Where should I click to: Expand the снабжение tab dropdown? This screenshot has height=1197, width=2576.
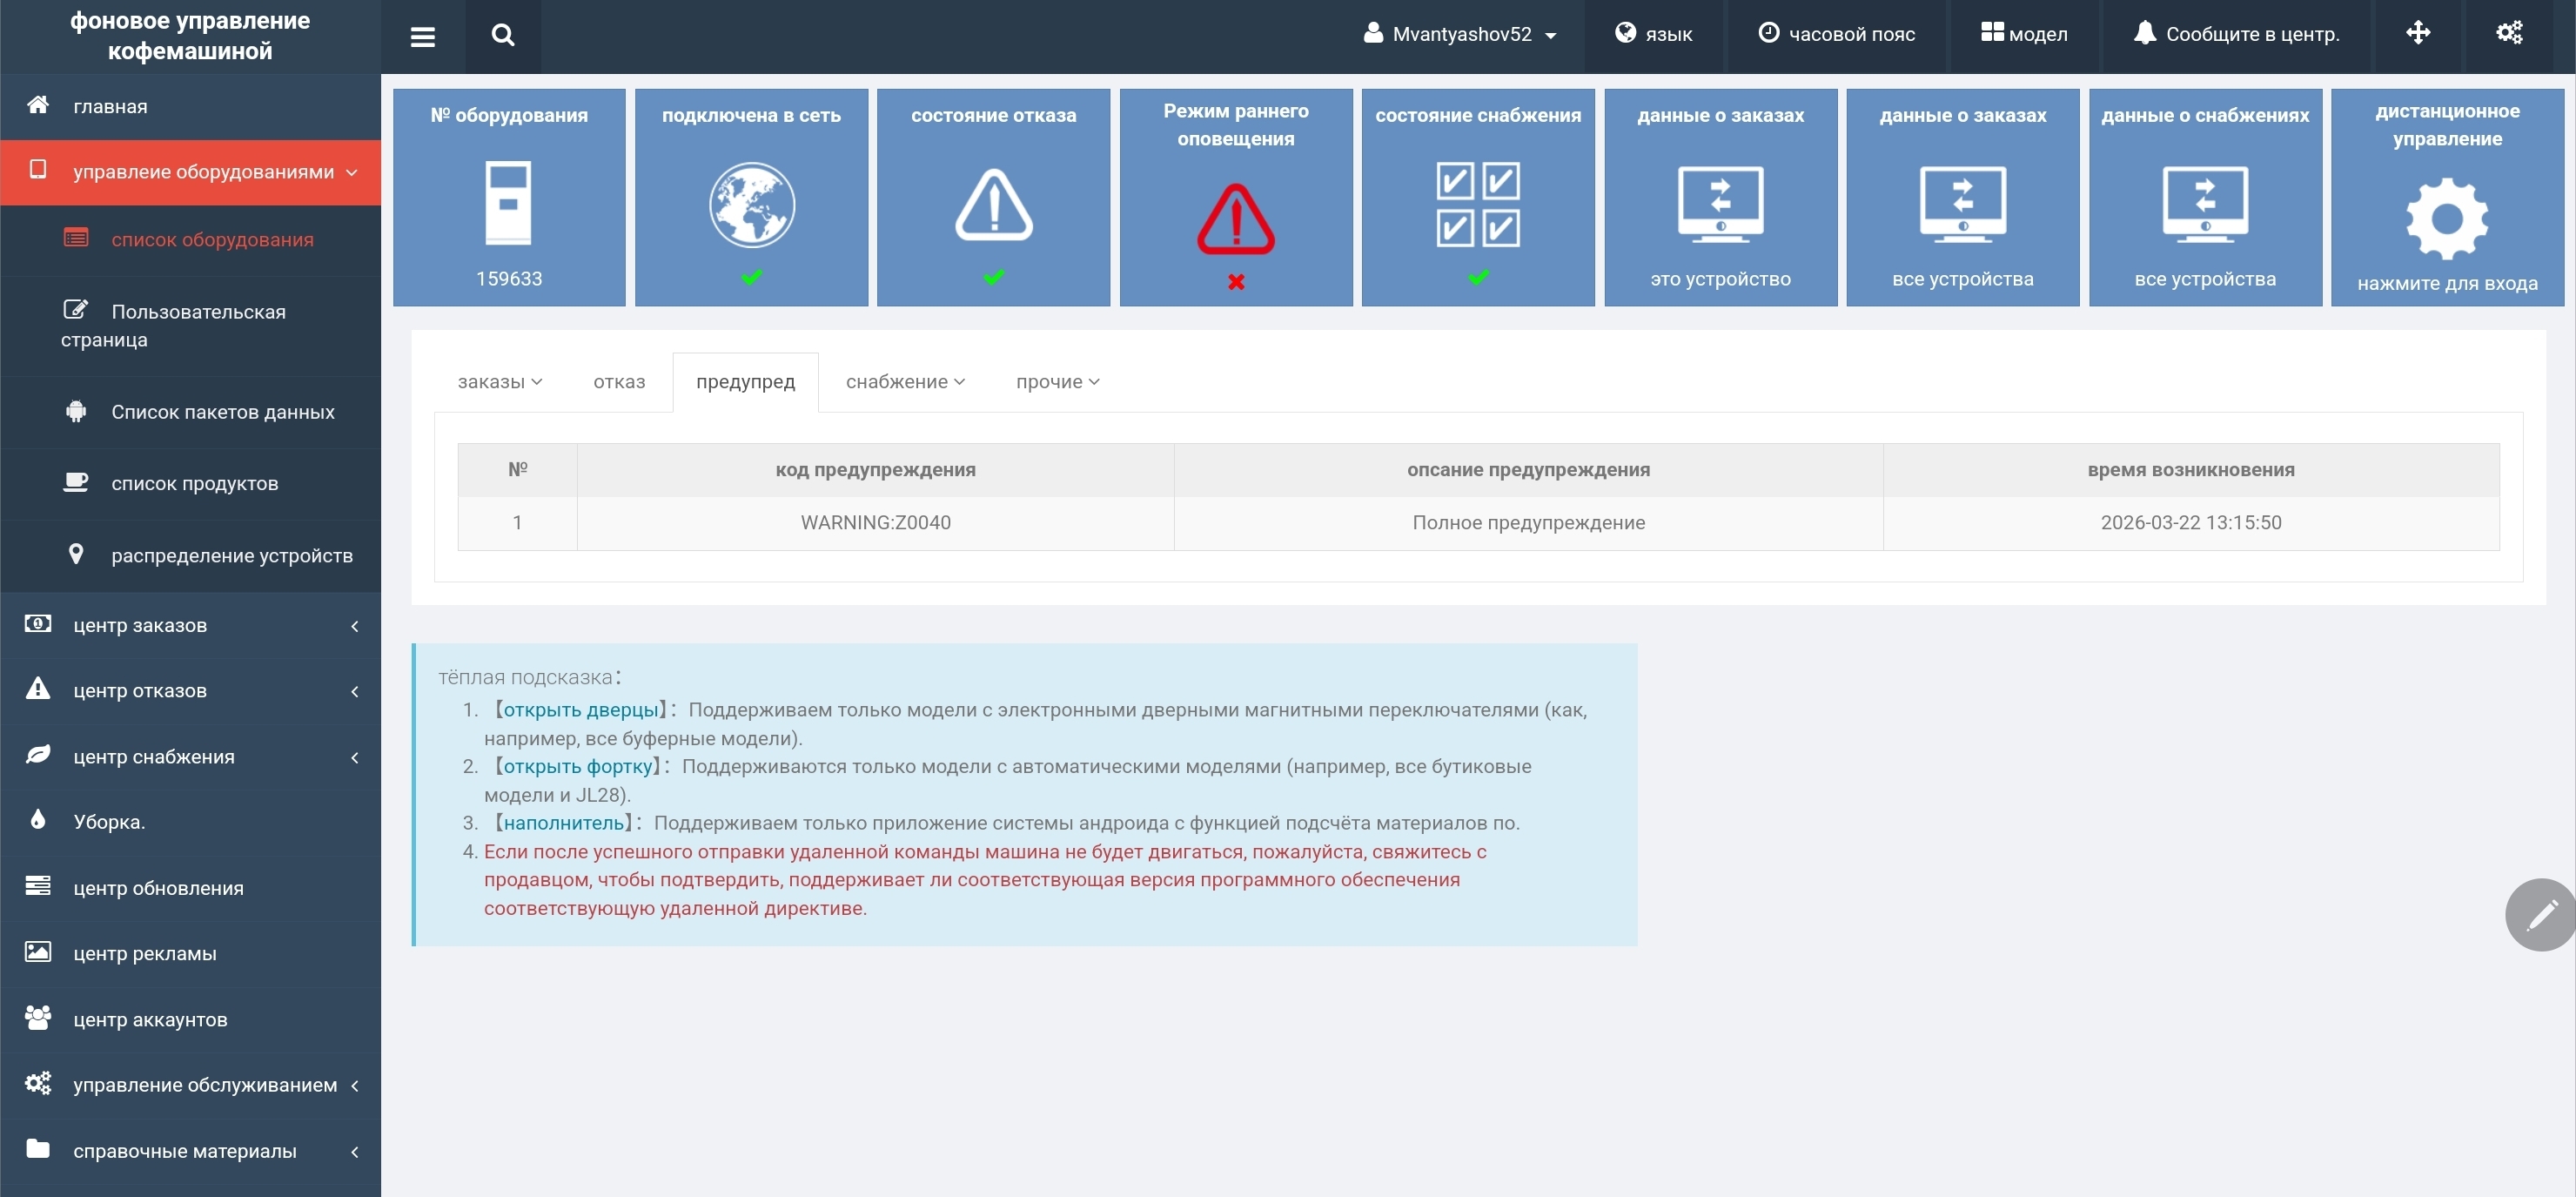point(905,382)
